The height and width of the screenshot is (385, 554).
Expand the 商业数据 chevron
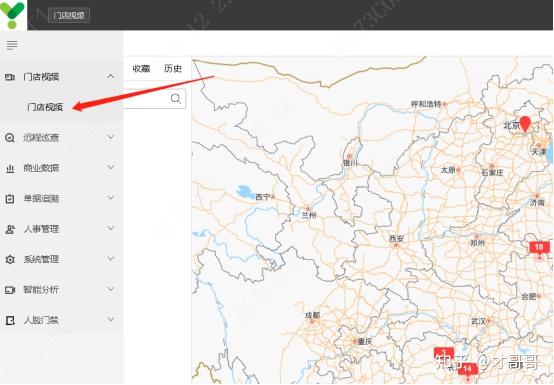111,167
